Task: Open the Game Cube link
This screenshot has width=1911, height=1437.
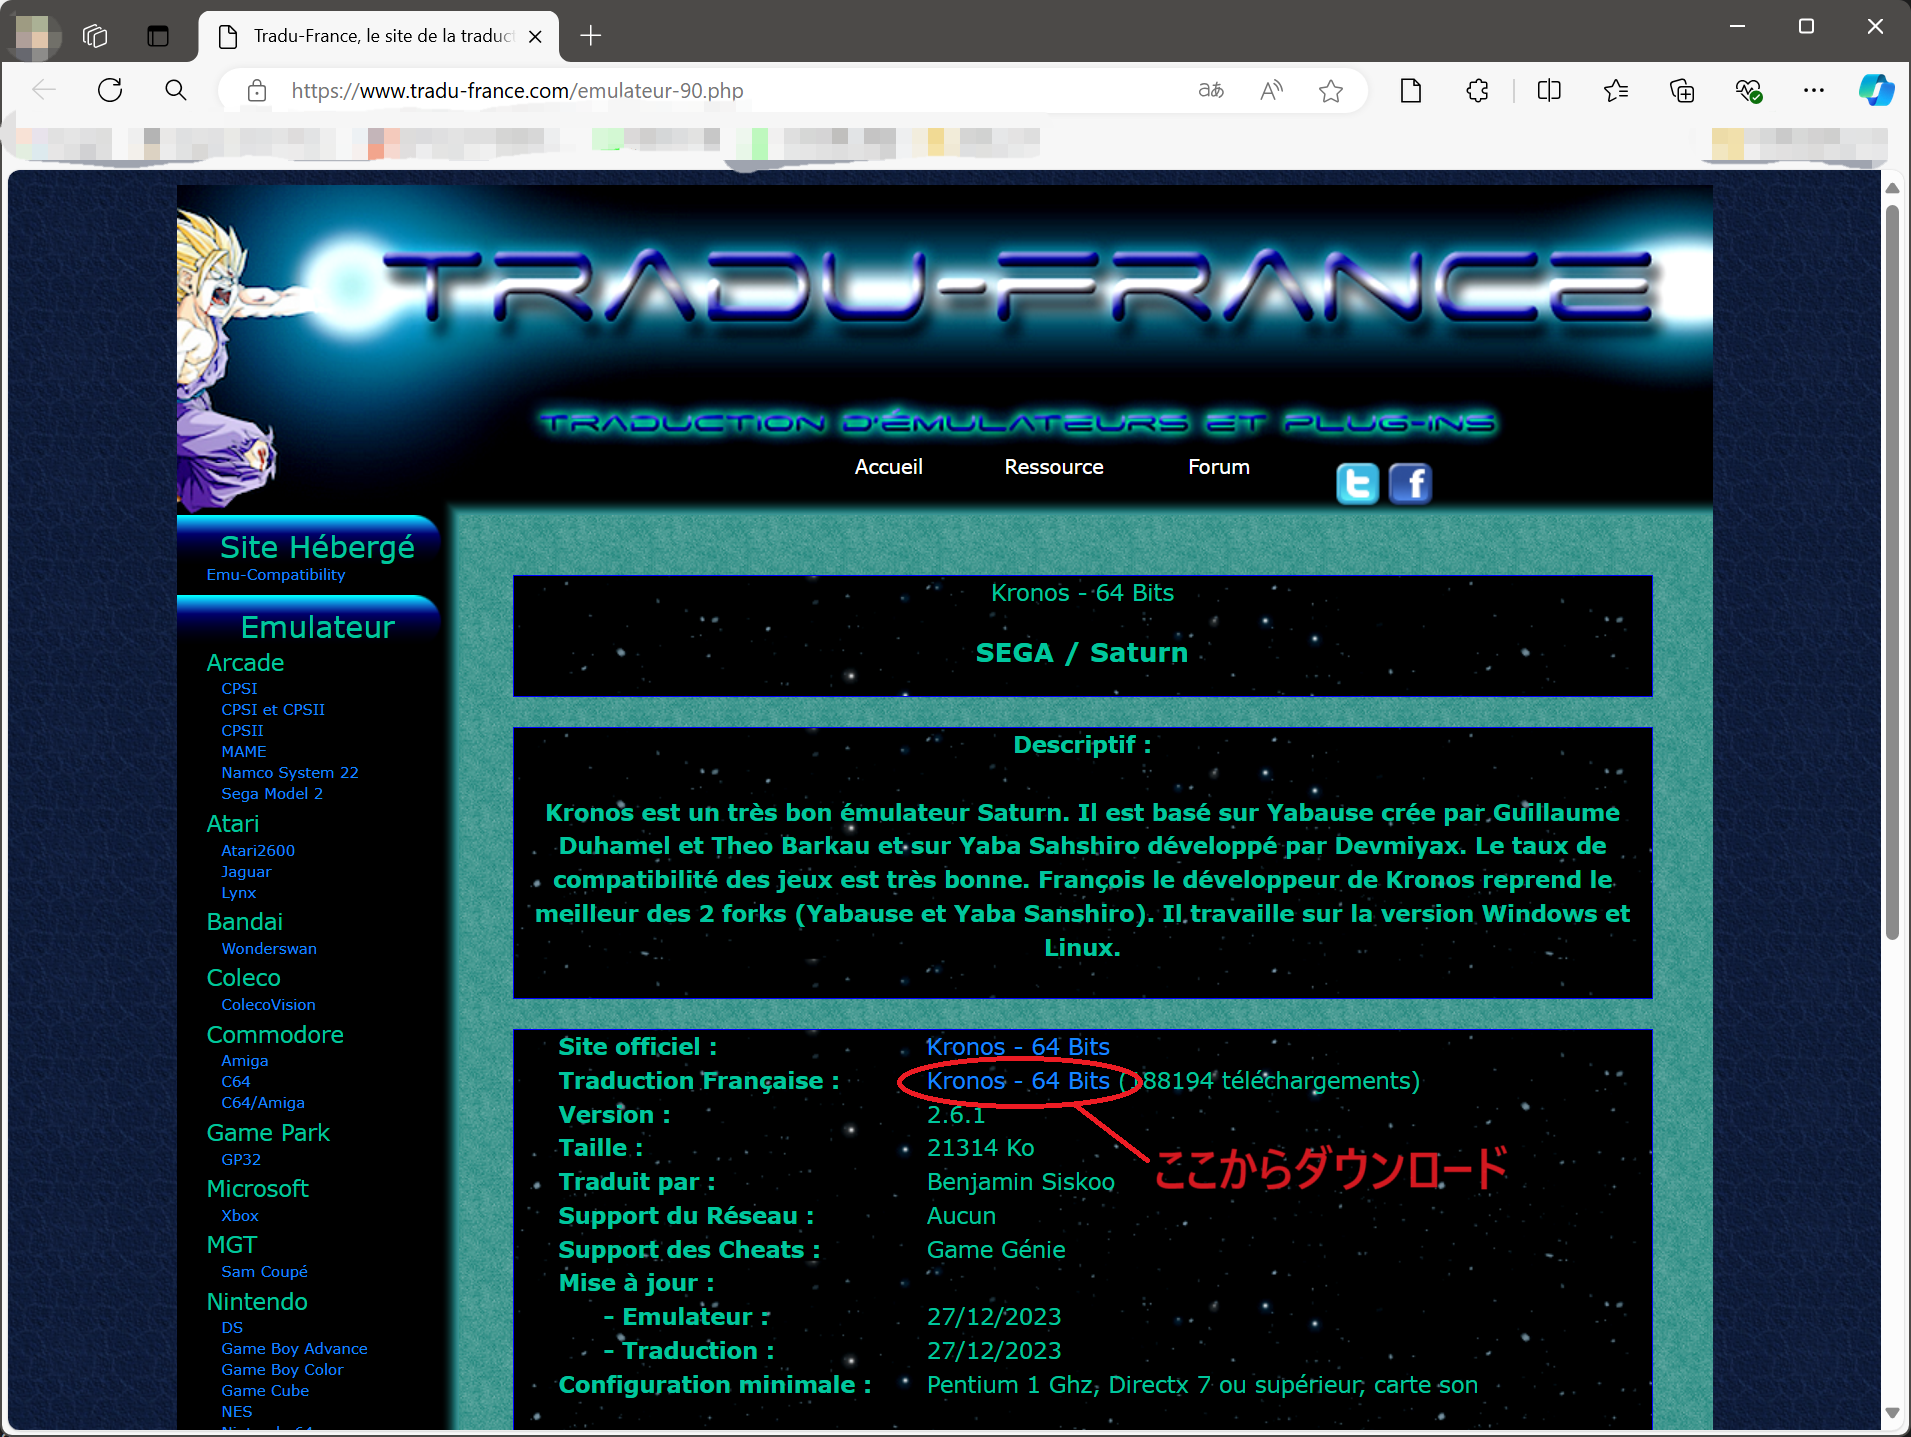Action: pyautogui.click(x=265, y=1391)
